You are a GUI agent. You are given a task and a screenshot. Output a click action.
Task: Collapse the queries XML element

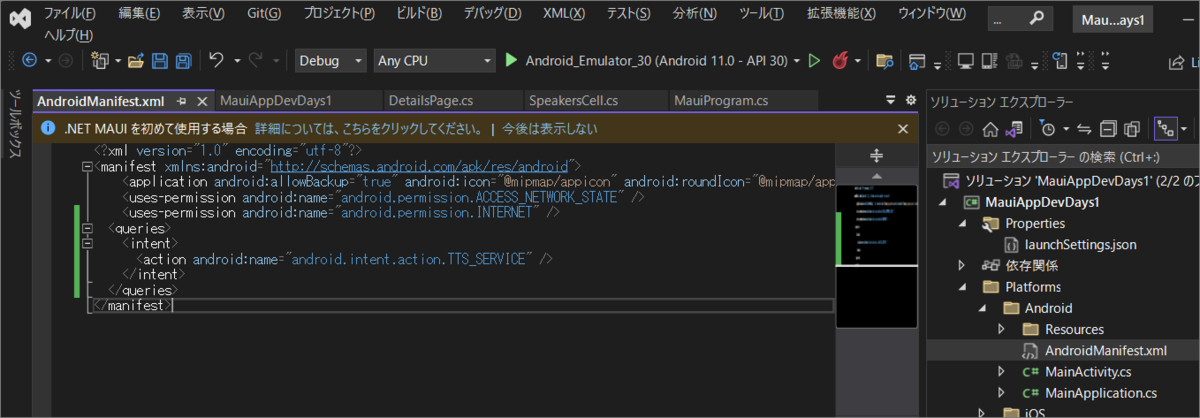[87, 228]
